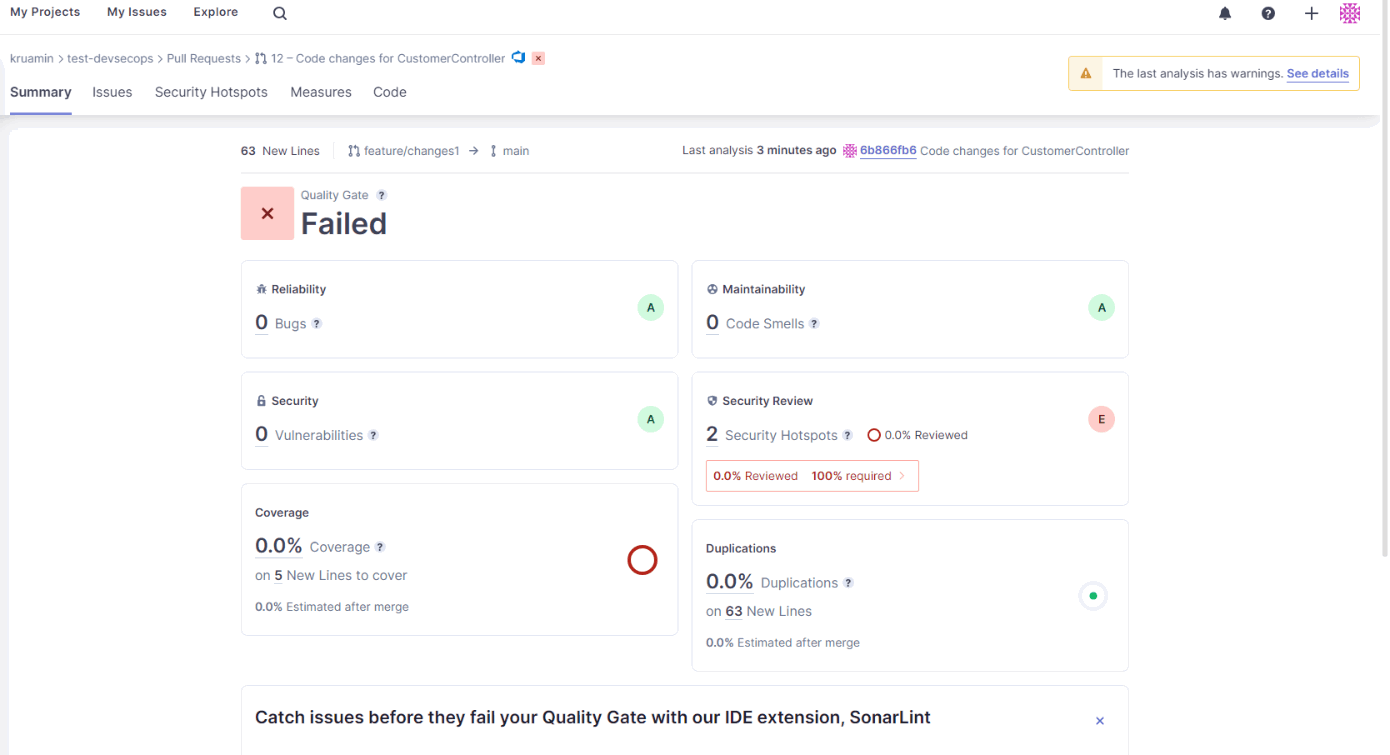
Task: Click help icon beside Code Smells
Action: [x=814, y=324]
